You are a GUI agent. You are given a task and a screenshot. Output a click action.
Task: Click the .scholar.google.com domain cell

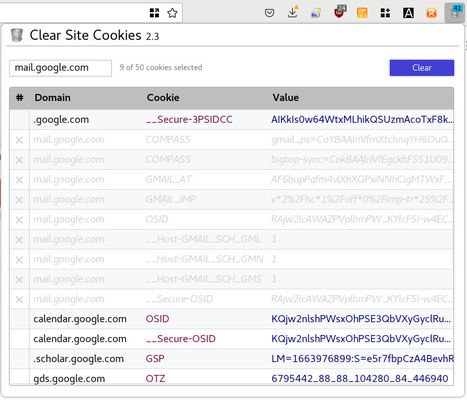click(x=78, y=359)
